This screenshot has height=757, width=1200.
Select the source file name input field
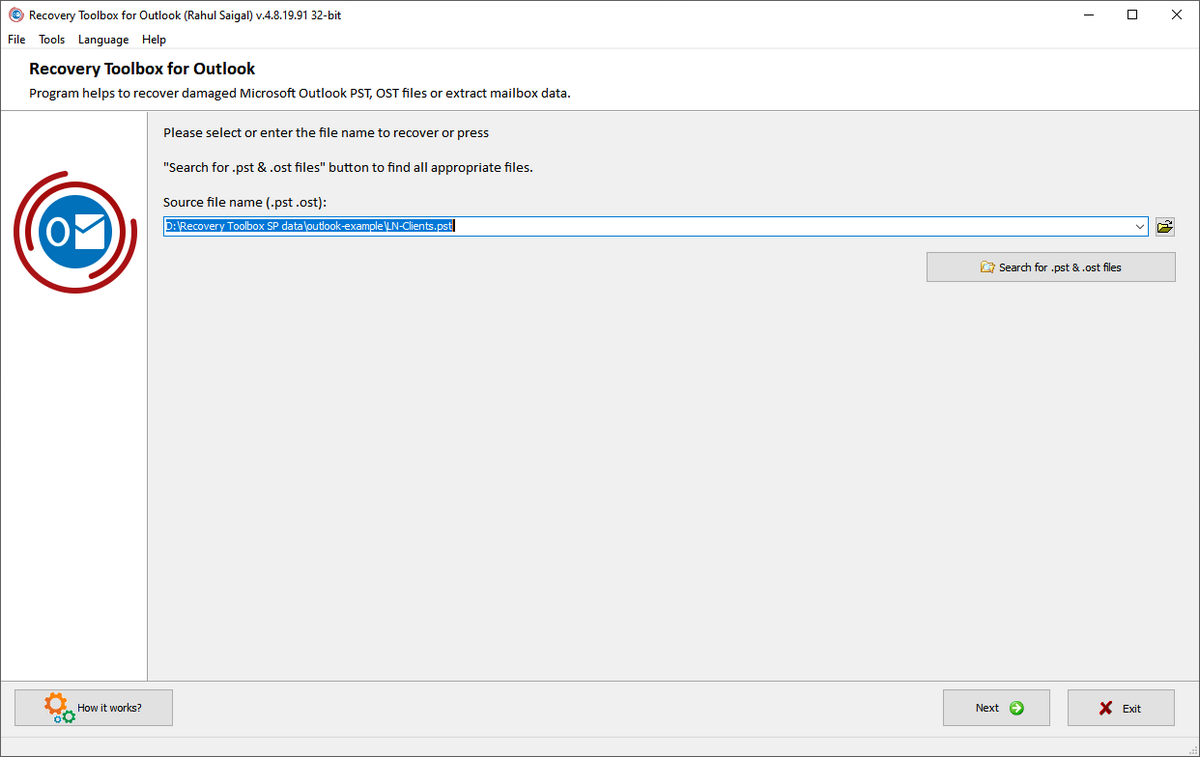click(x=650, y=226)
